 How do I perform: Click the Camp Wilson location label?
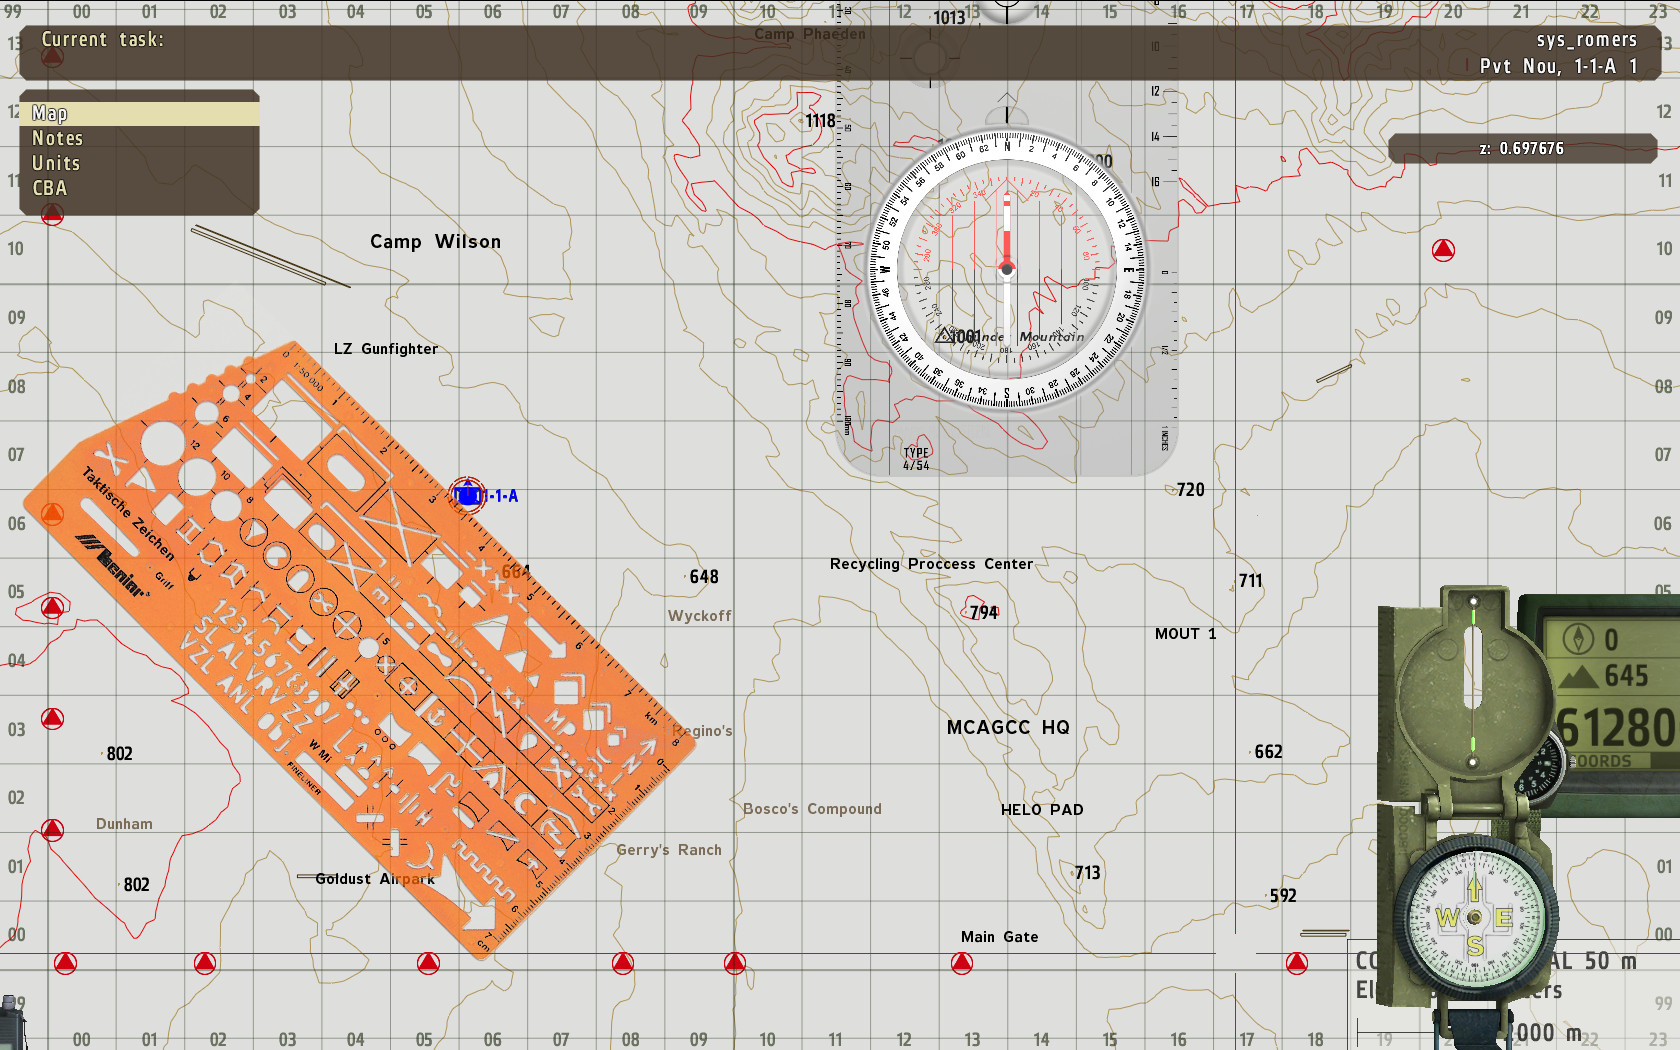coord(435,242)
